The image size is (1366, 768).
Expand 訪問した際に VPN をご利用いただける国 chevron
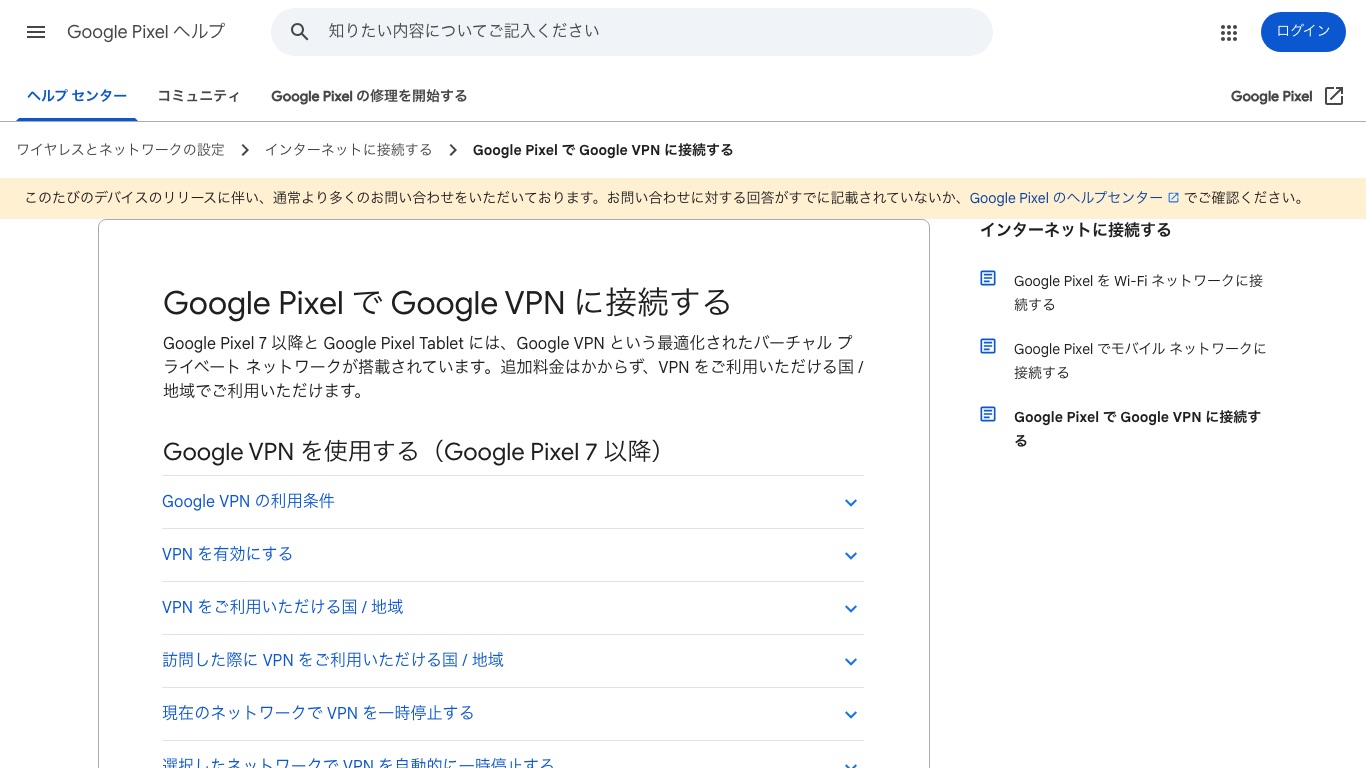[x=851, y=661]
